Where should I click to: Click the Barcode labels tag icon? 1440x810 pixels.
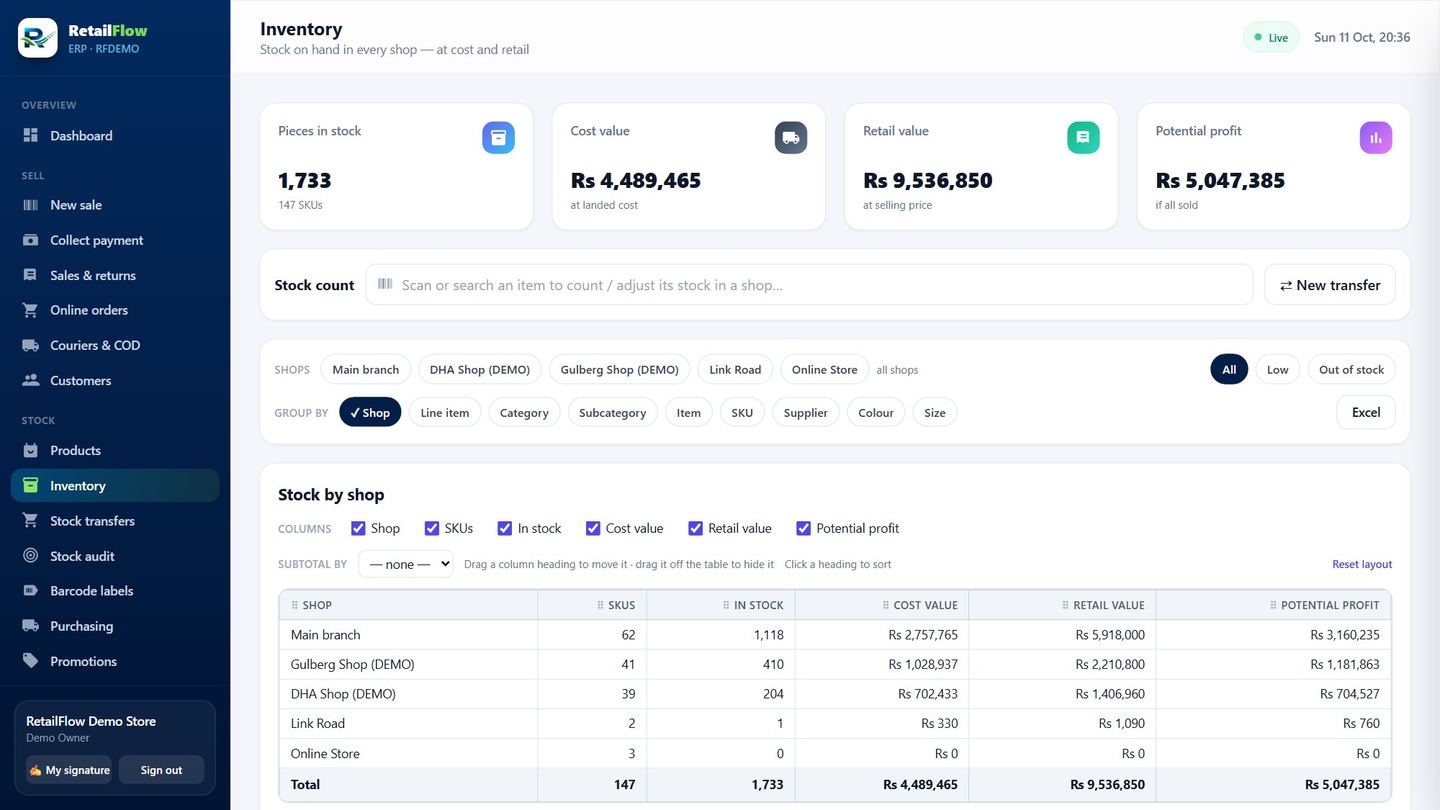[30, 591]
